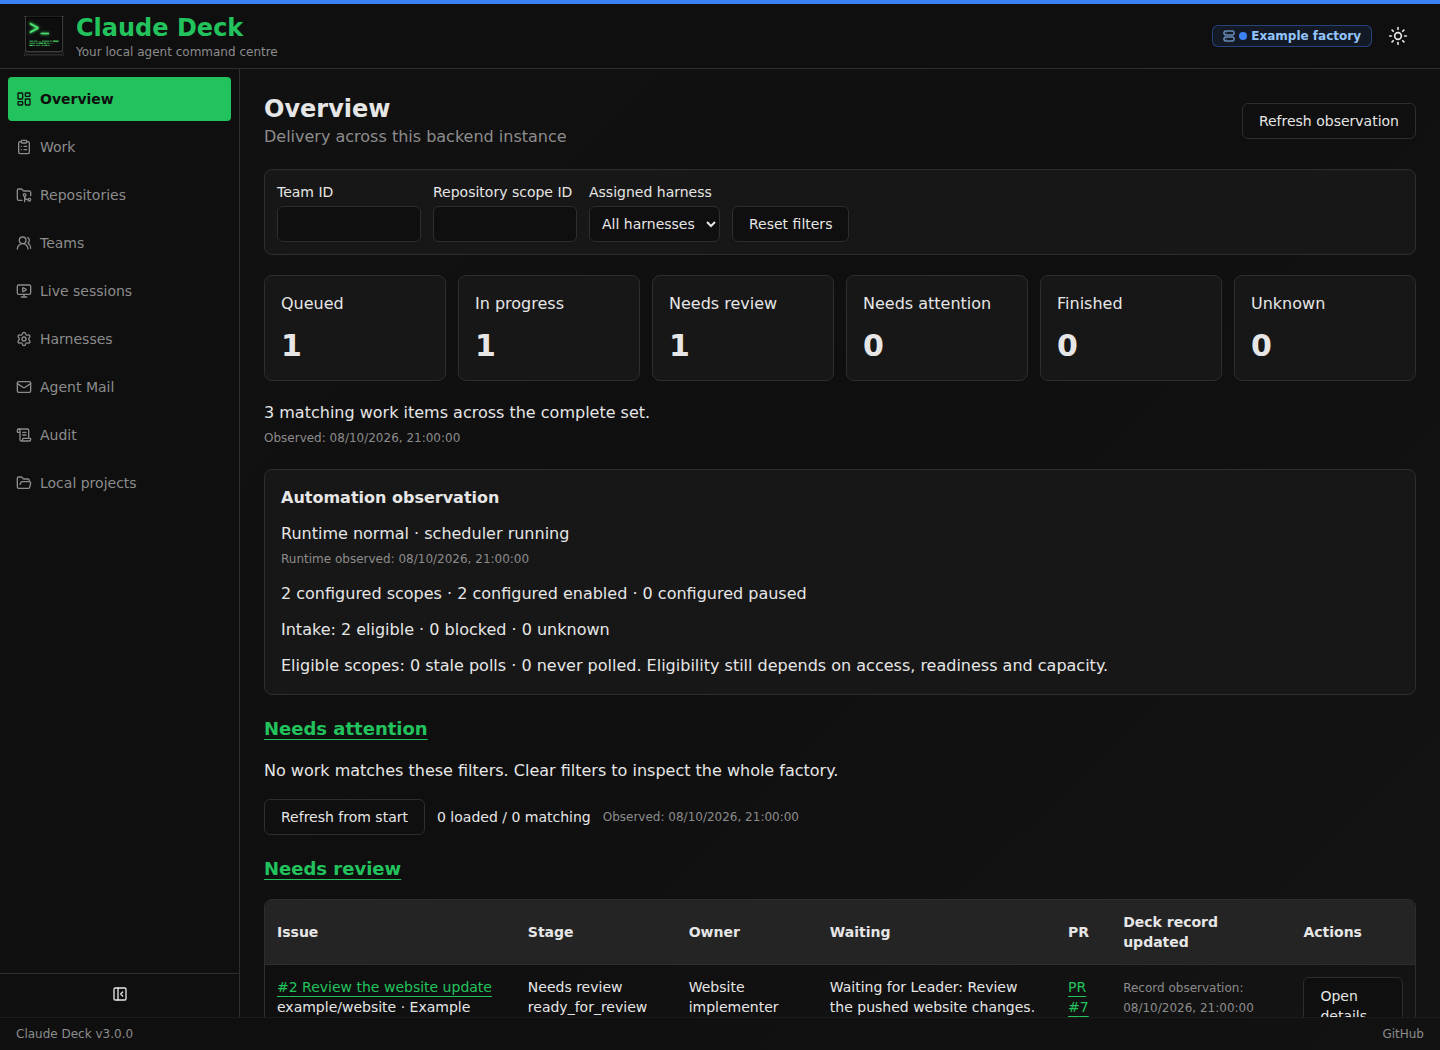Open the Repositories page
The height and width of the screenshot is (1050, 1440).
pyautogui.click(x=119, y=195)
